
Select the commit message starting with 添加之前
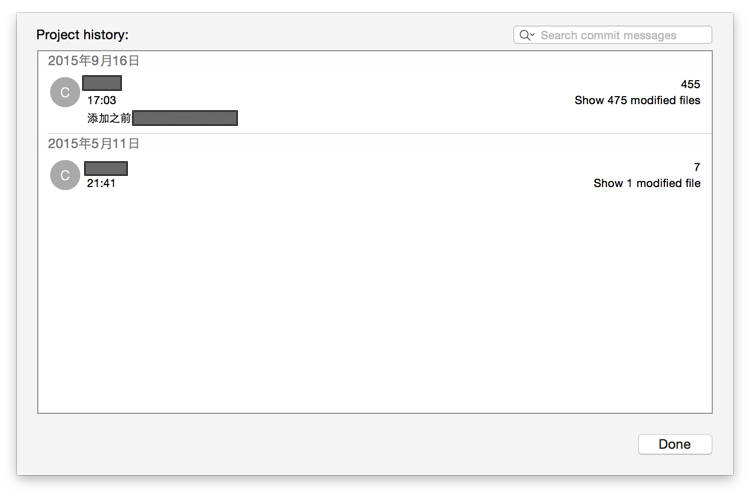coord(109,118)
